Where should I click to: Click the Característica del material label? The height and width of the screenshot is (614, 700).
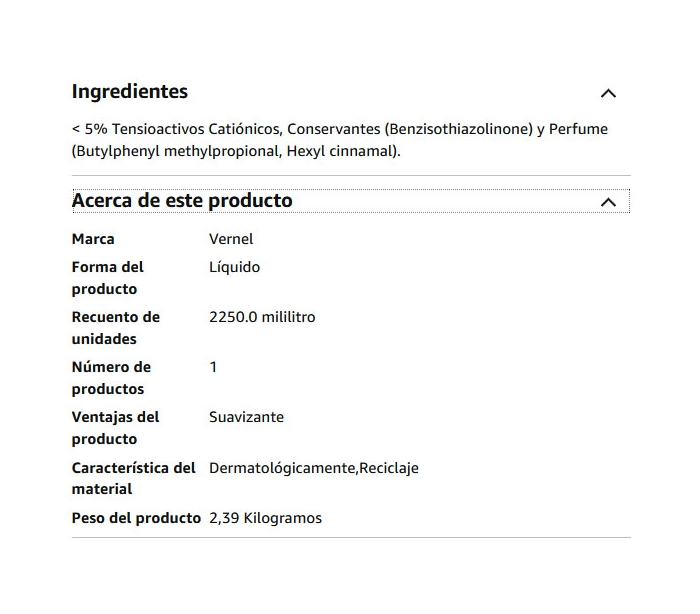pos(133,478)
